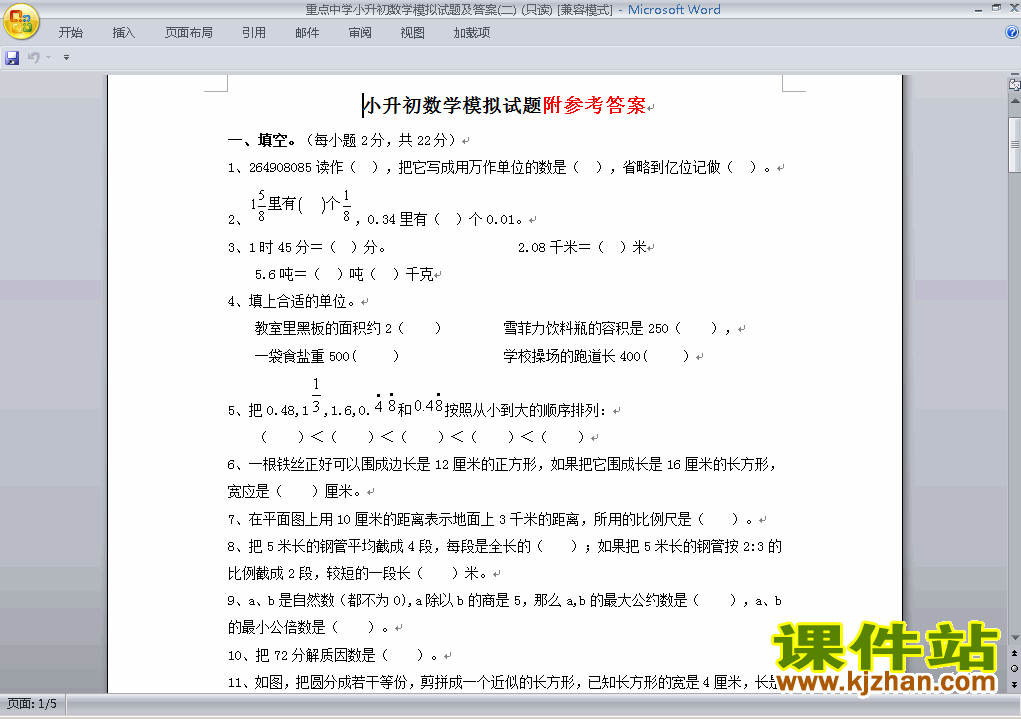The height and width of the screenshot is (719, 1021).
Task: Click the text 6、一根铁丝正好可以围成边长是
Action: point(329,464)
